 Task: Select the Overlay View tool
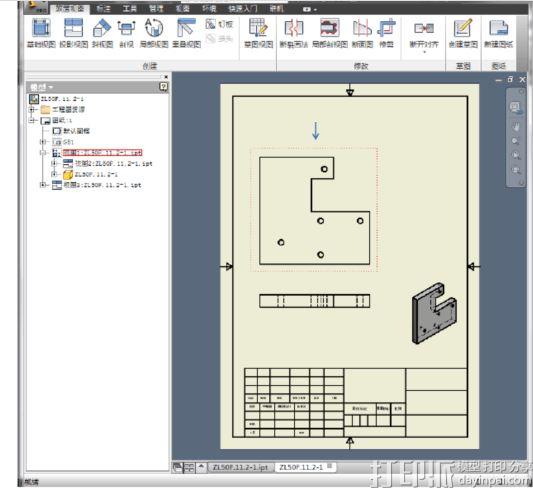[186, 33]
